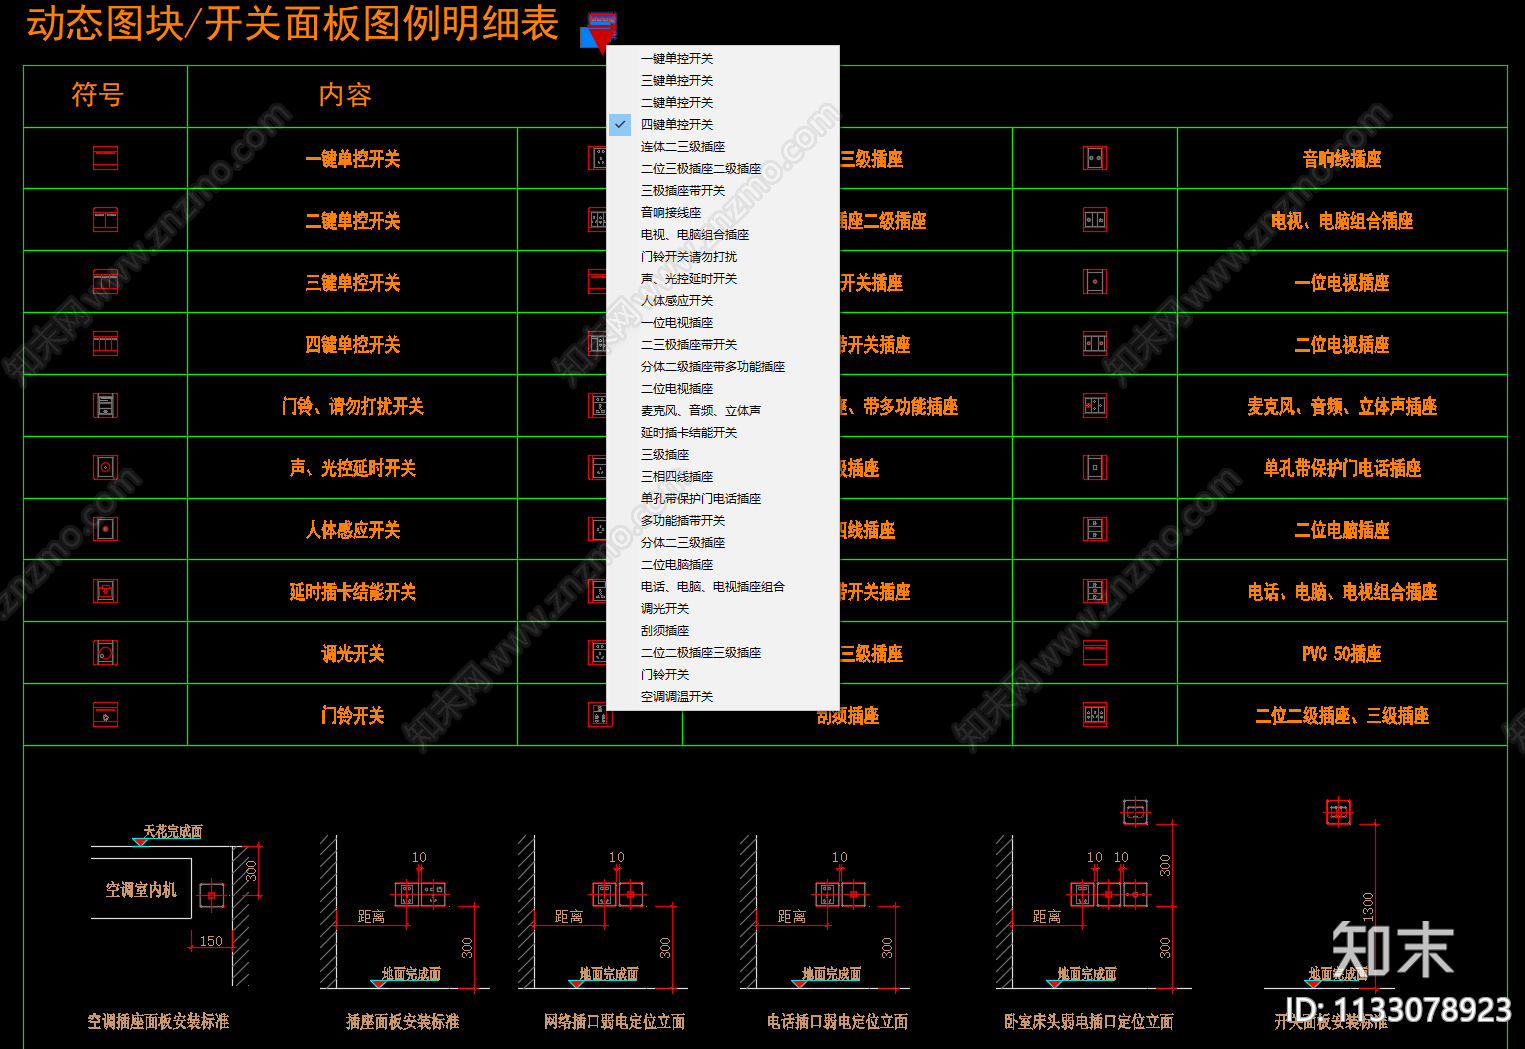The width and height of the screenshot is (1525, 1049).
Task: Pick 人体感应开关 in the dropdown menu
Action: point(677,301)
